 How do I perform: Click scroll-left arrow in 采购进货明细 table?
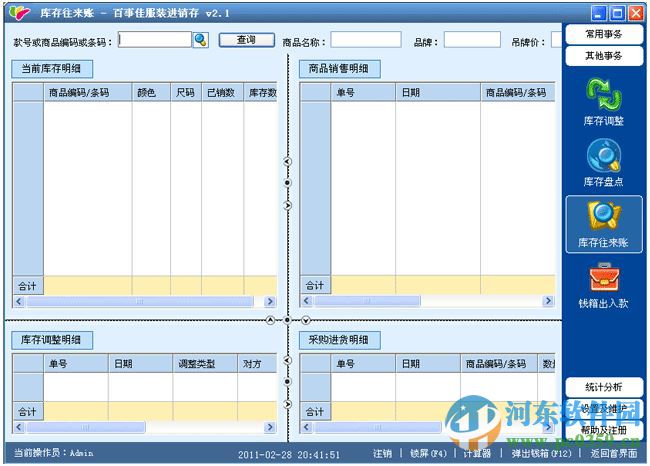307,427
